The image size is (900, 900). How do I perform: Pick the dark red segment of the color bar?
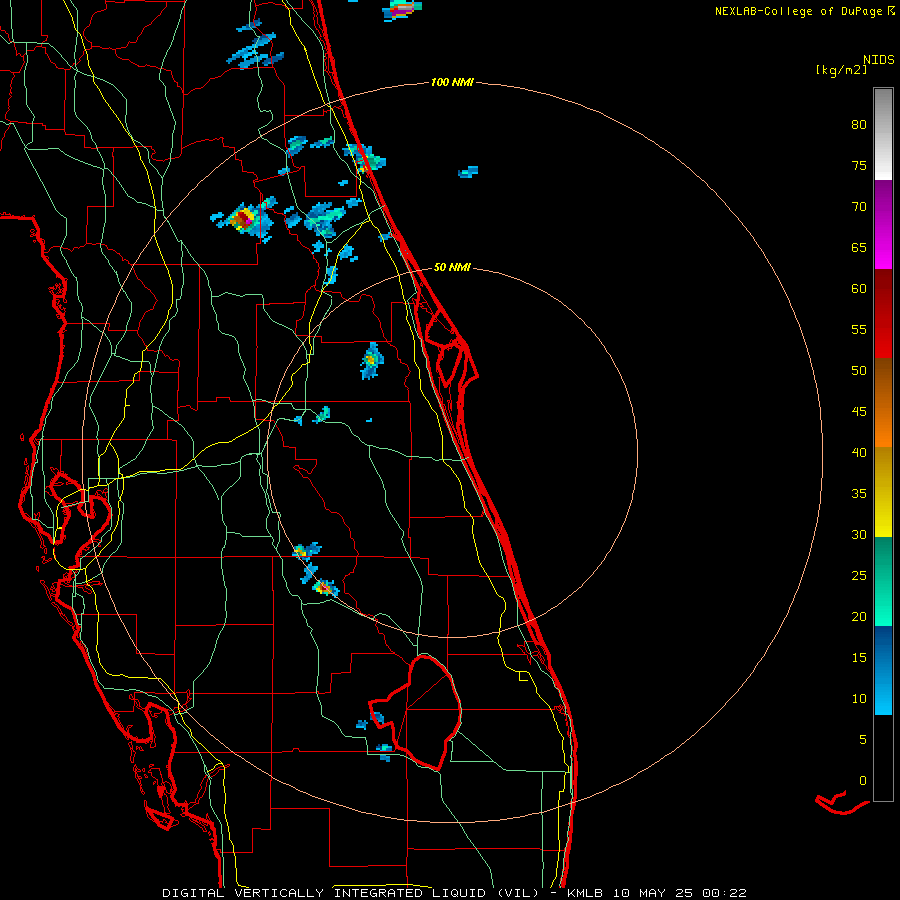883,313
